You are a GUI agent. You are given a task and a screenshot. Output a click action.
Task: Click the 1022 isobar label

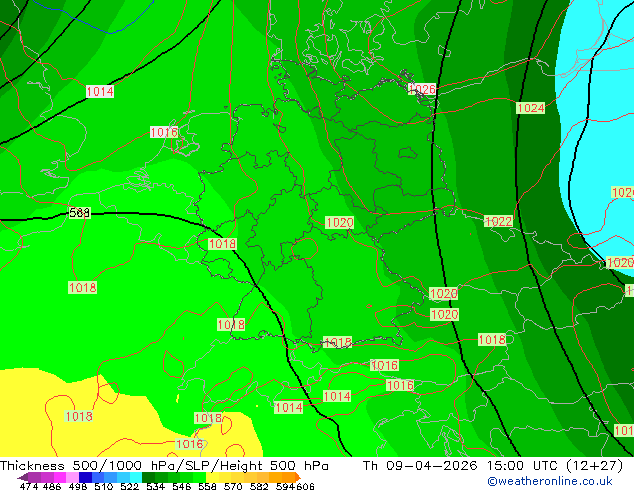tap(498, 221)
